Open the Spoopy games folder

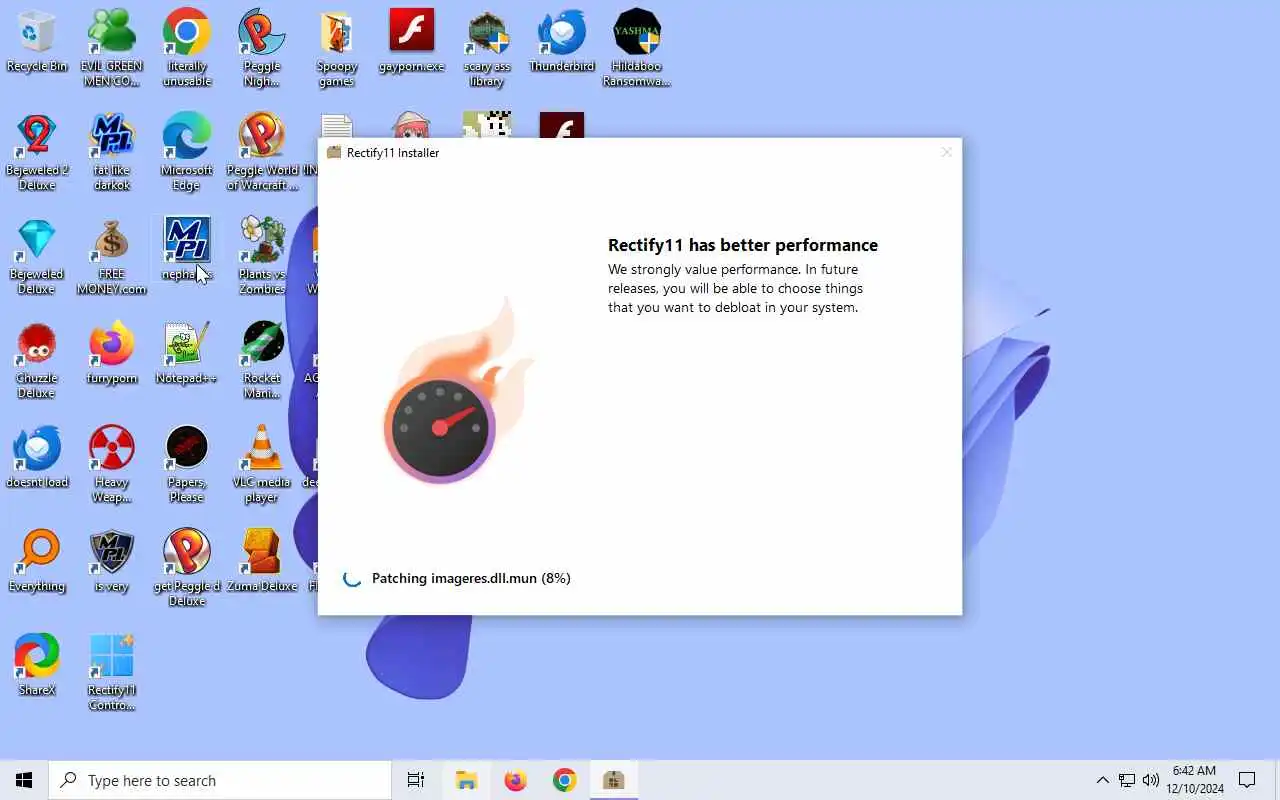point(337,48)
